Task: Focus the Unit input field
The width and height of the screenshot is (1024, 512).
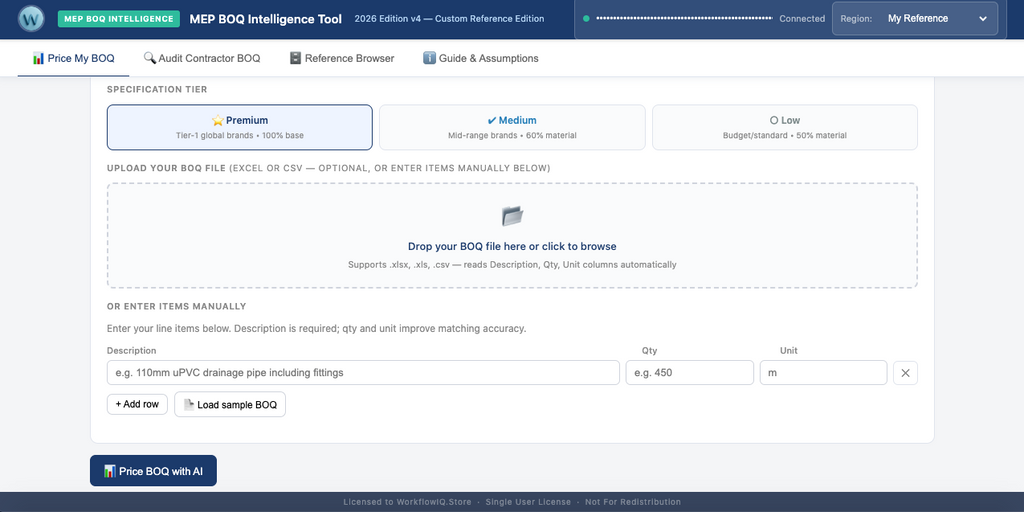Action: (x=824, y=373)
